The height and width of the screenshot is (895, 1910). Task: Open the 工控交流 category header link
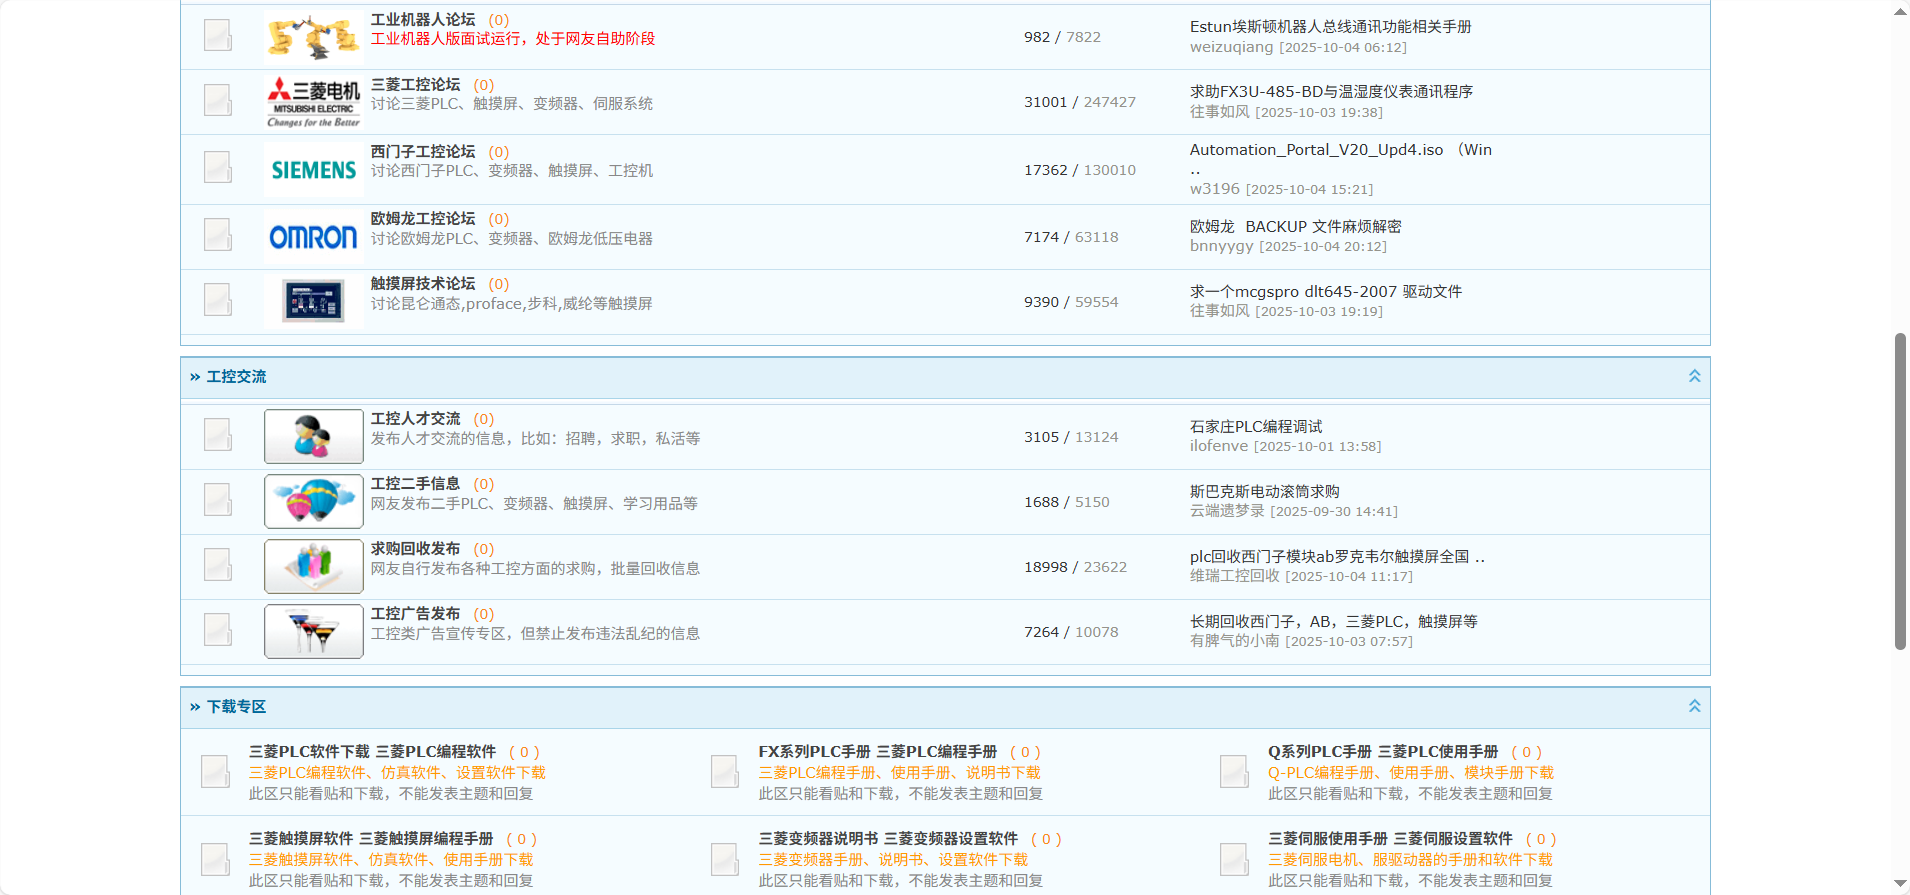(236, 377)
